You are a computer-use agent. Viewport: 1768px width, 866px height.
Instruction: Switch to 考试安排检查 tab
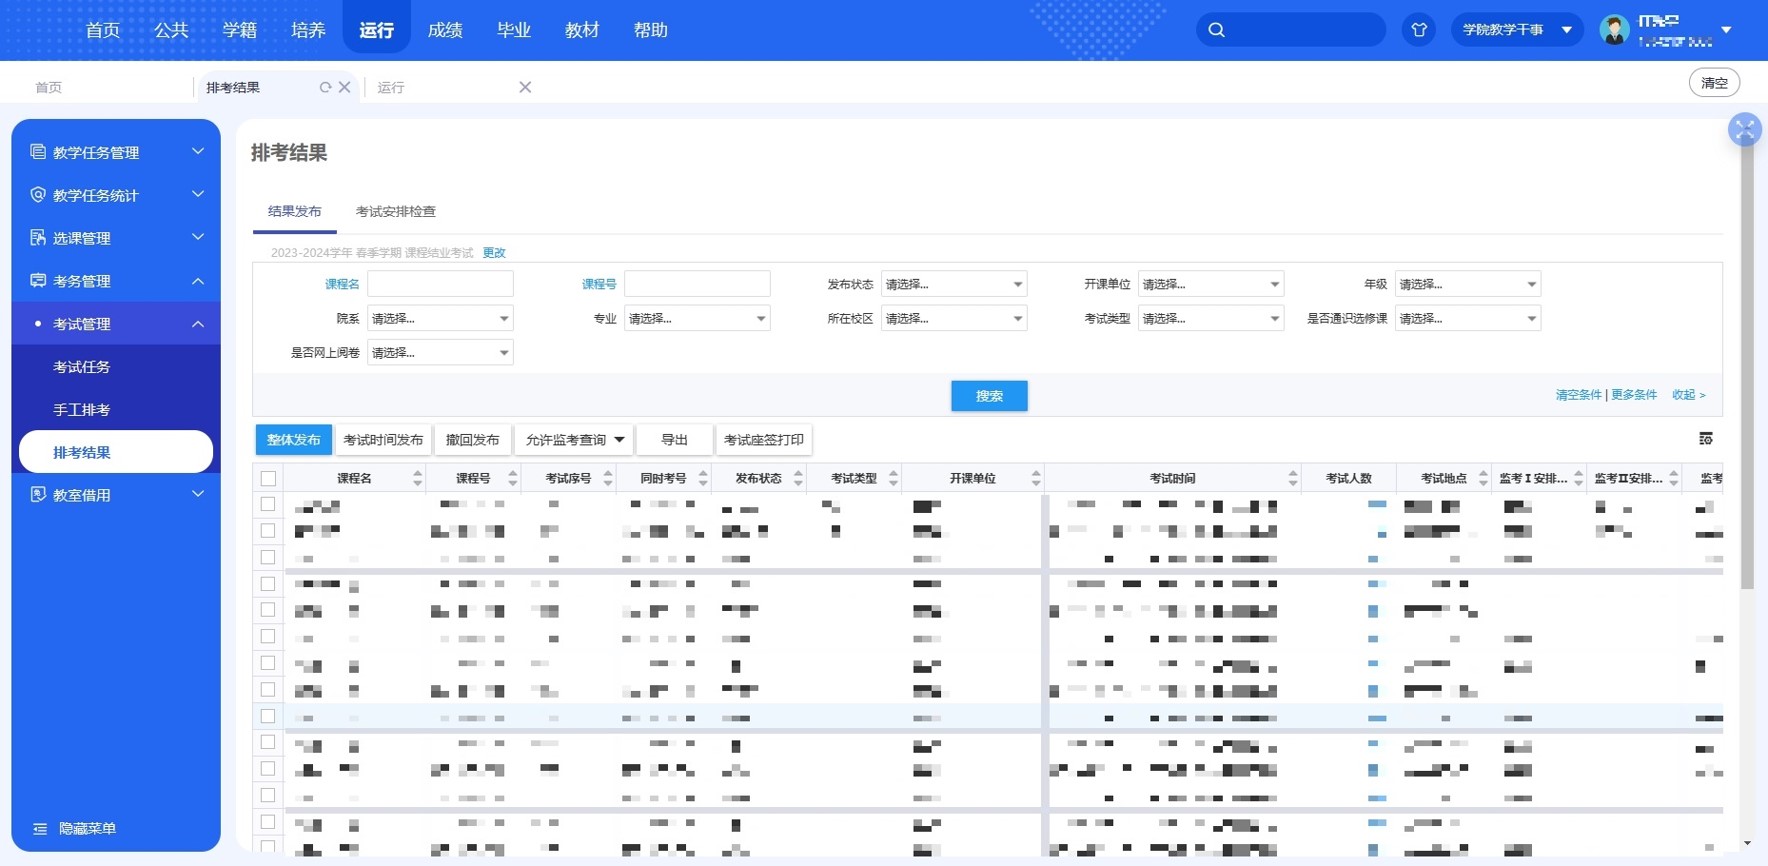click(396, 211)
